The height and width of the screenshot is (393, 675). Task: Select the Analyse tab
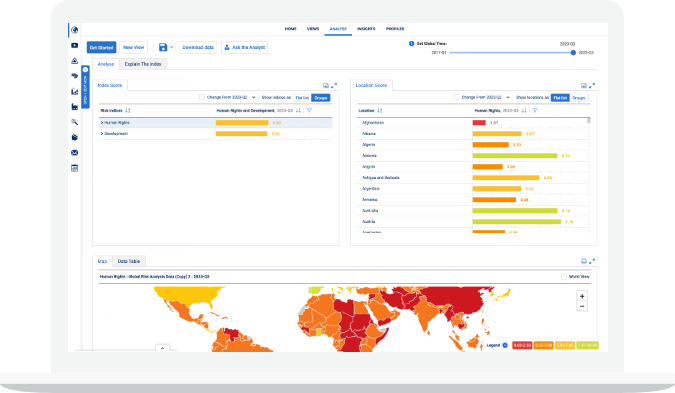pos(106,64)
